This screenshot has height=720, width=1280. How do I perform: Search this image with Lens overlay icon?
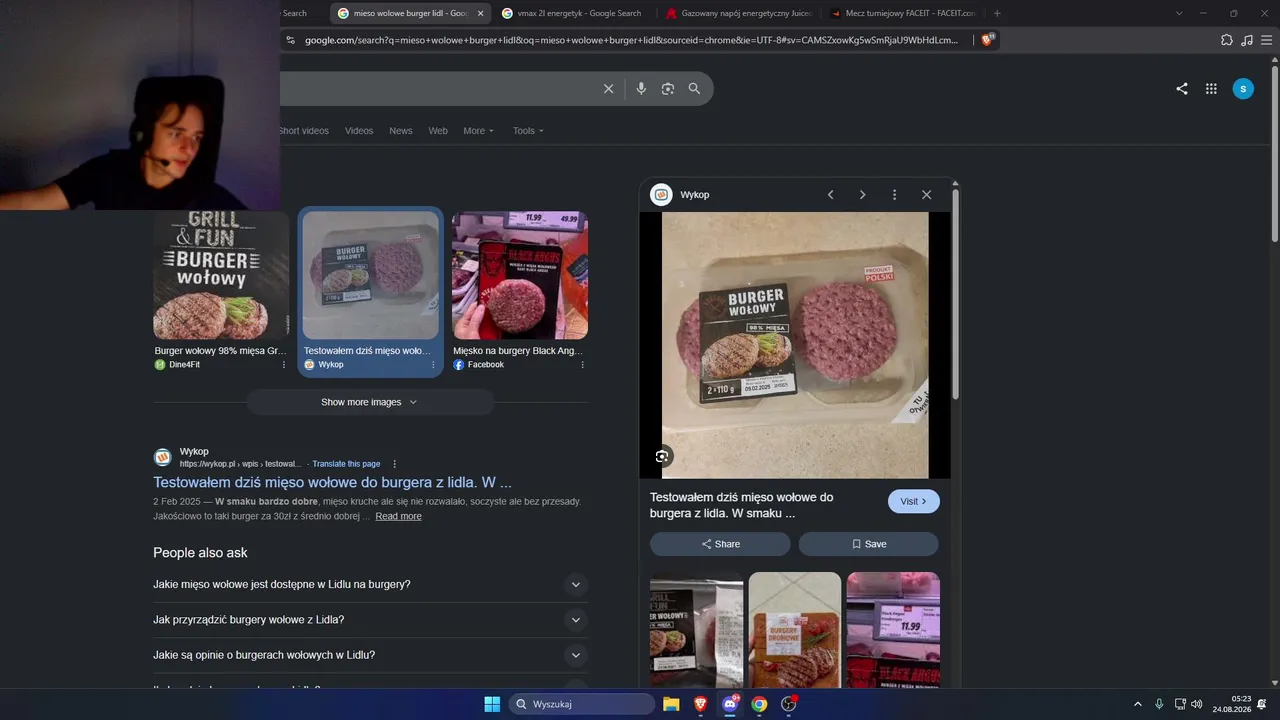pyautogui.click(x=661, y=456)
